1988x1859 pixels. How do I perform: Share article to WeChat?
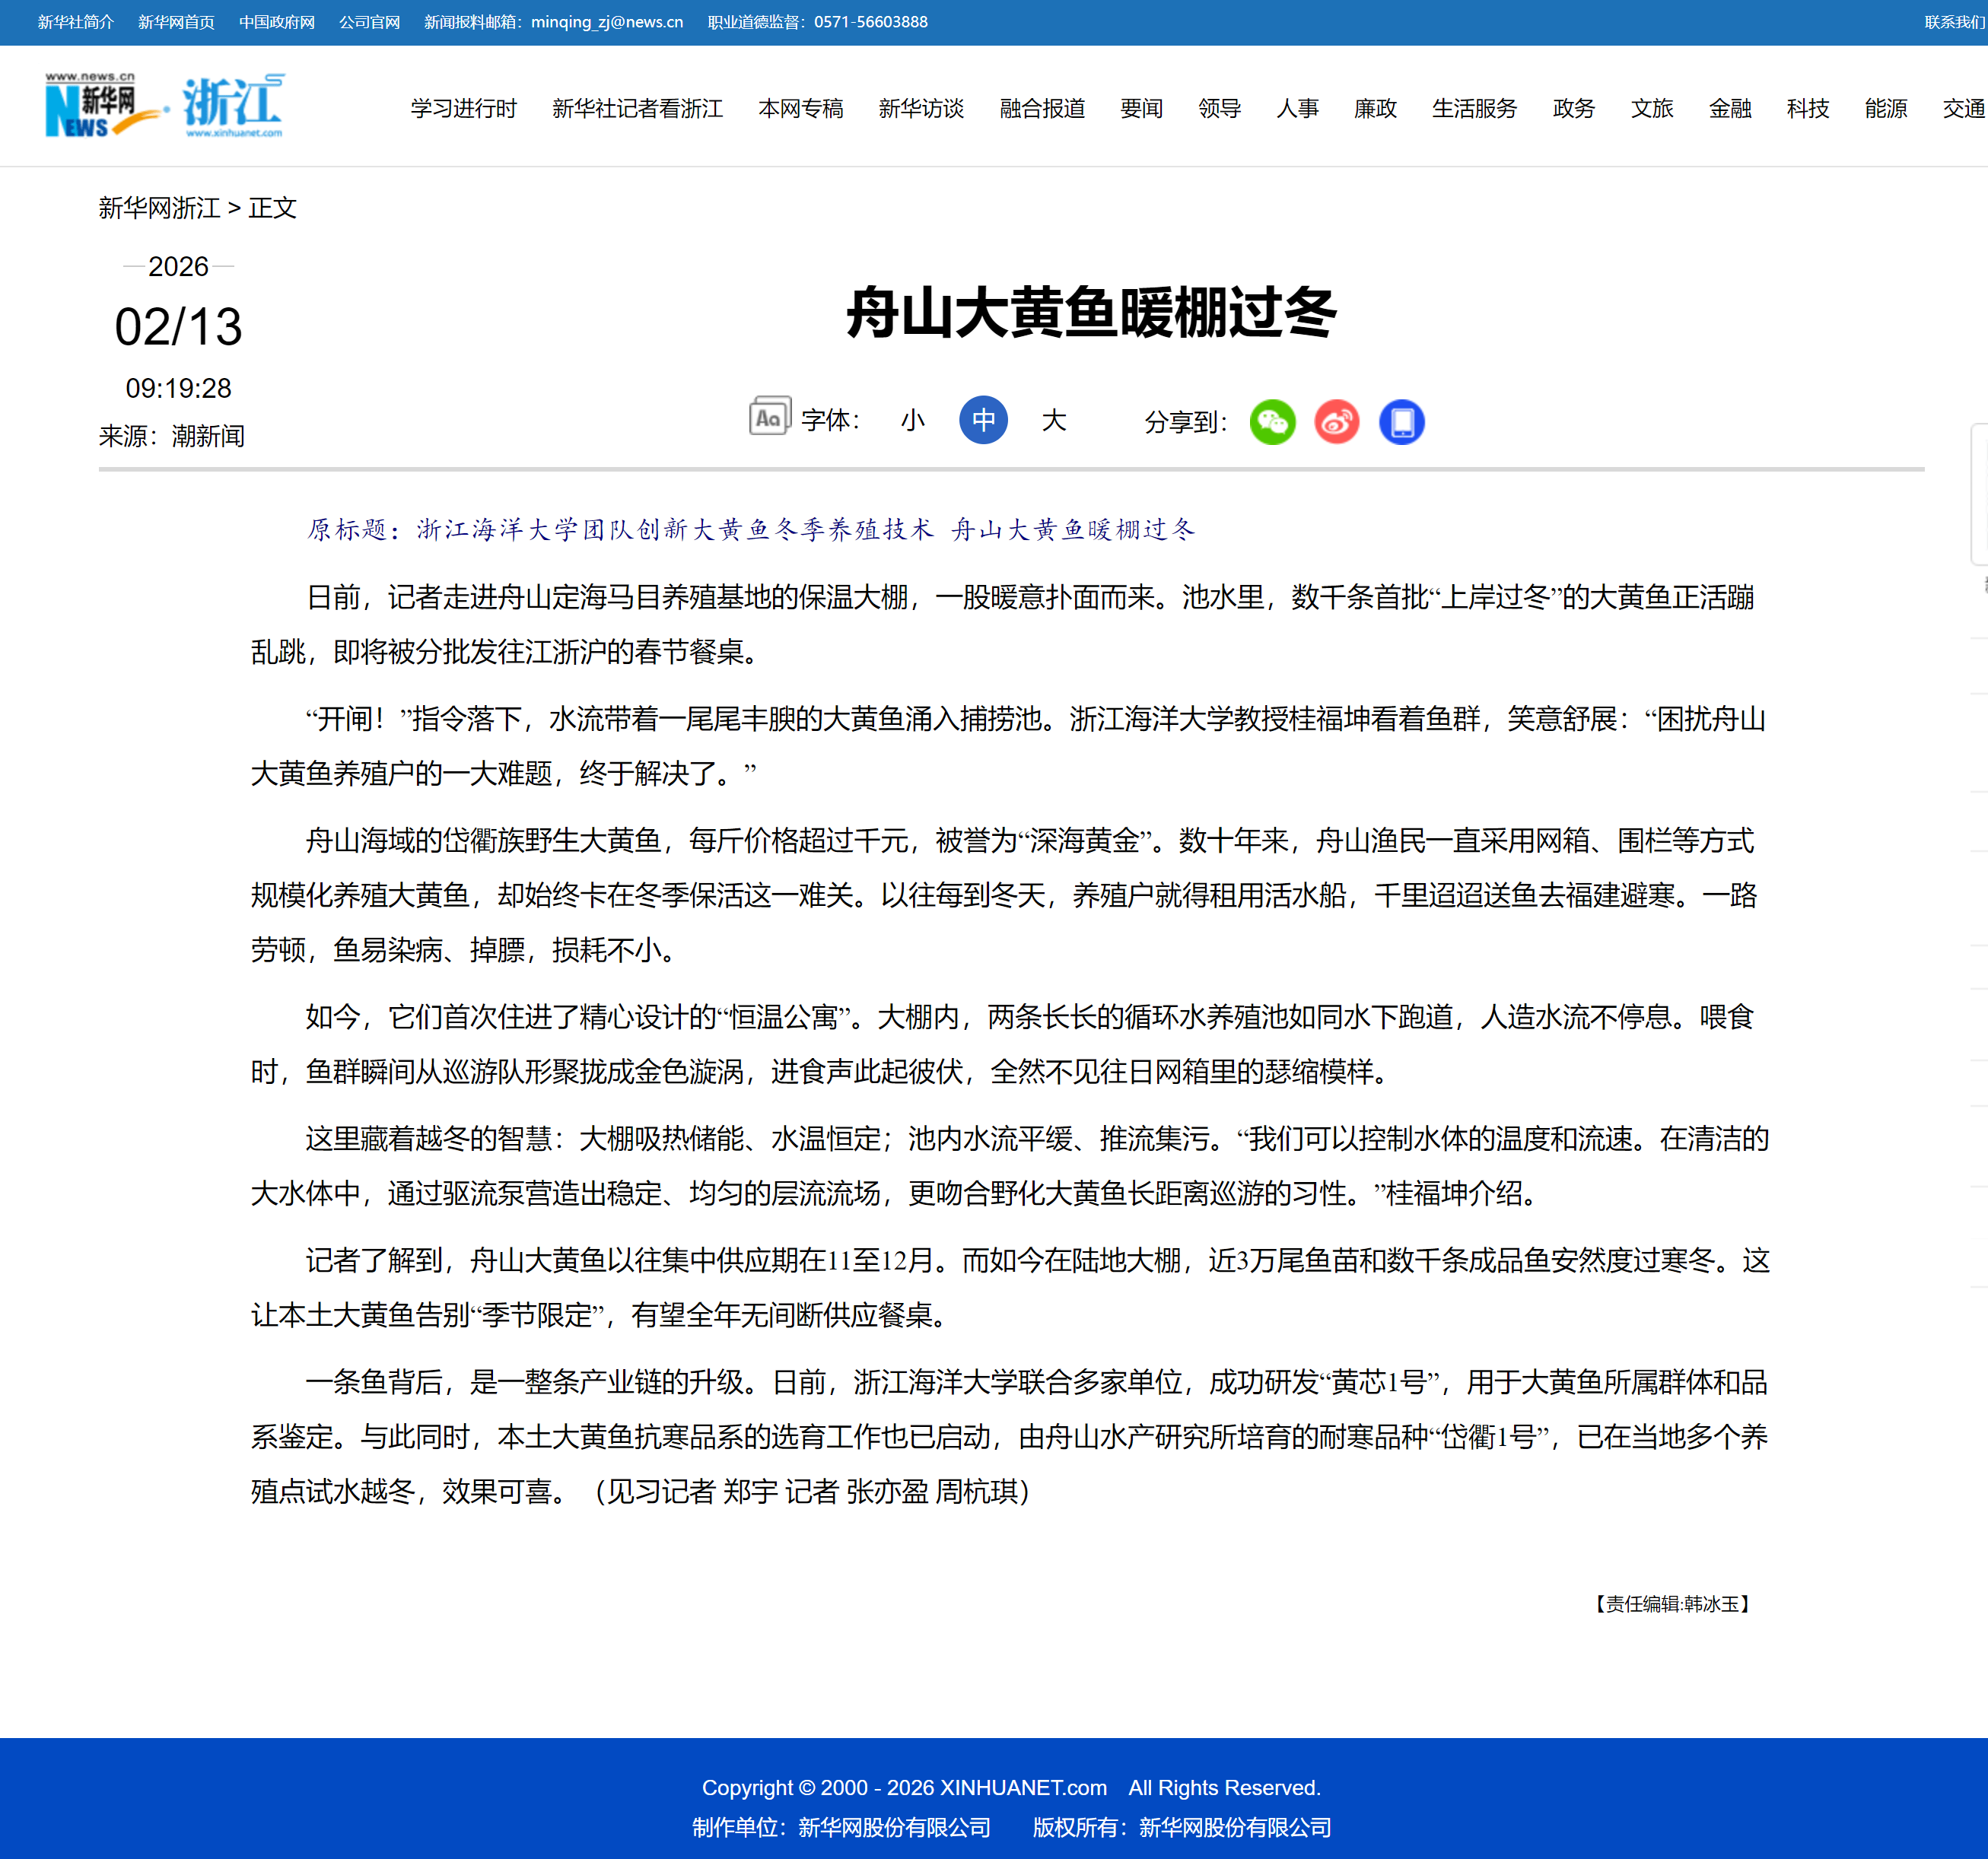pyautogui.click(x=1272, y=421)
